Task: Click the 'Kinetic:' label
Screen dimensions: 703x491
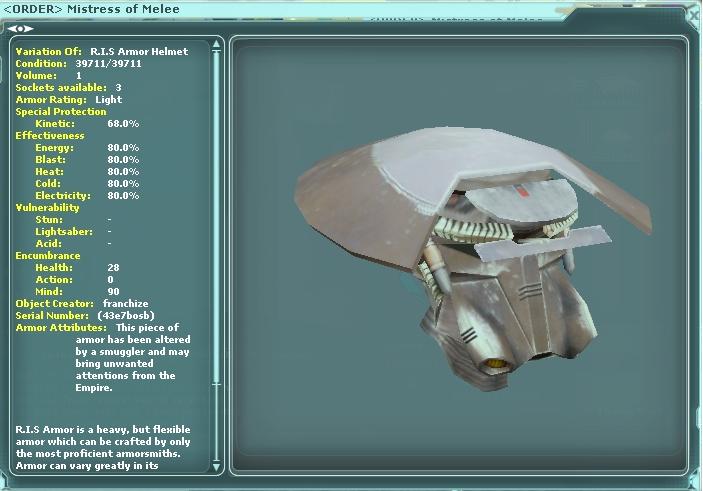Action: click(55, 124)
